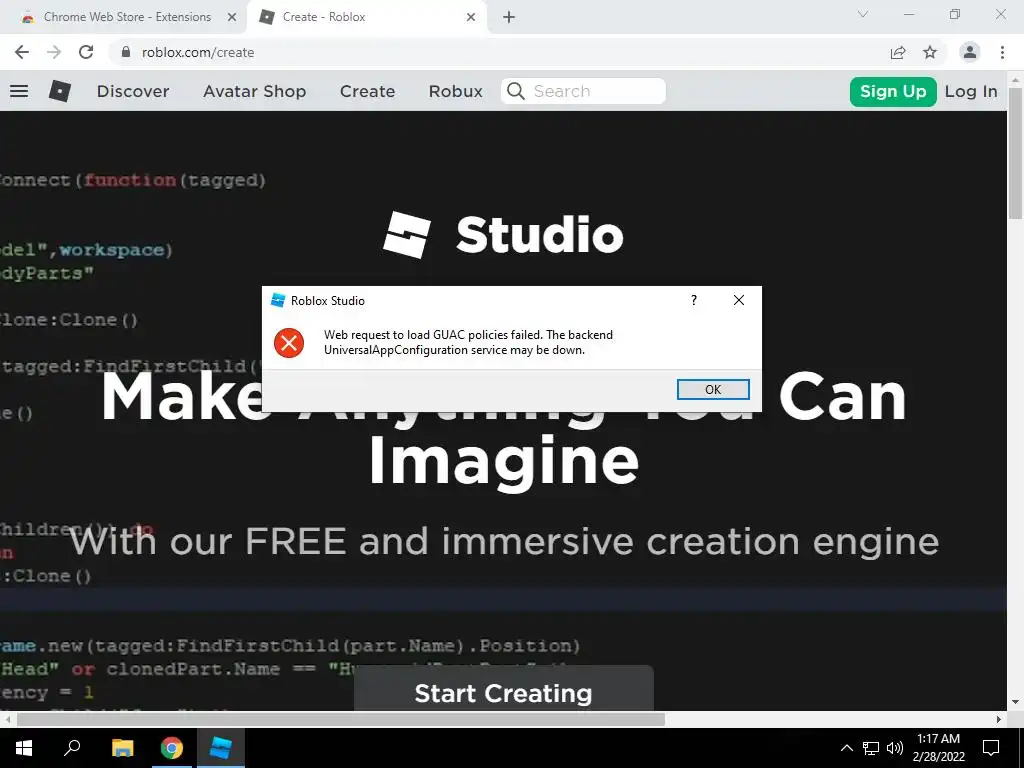Open Discover in Roblox navigation

(133, 91)
